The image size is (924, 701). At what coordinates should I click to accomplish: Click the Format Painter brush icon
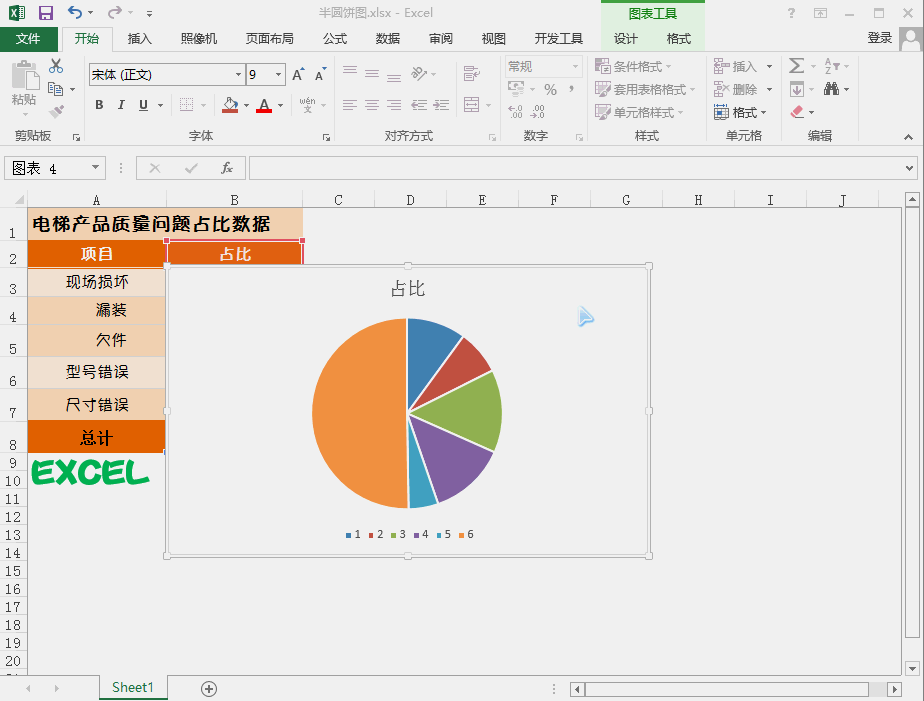coord(56,111)
